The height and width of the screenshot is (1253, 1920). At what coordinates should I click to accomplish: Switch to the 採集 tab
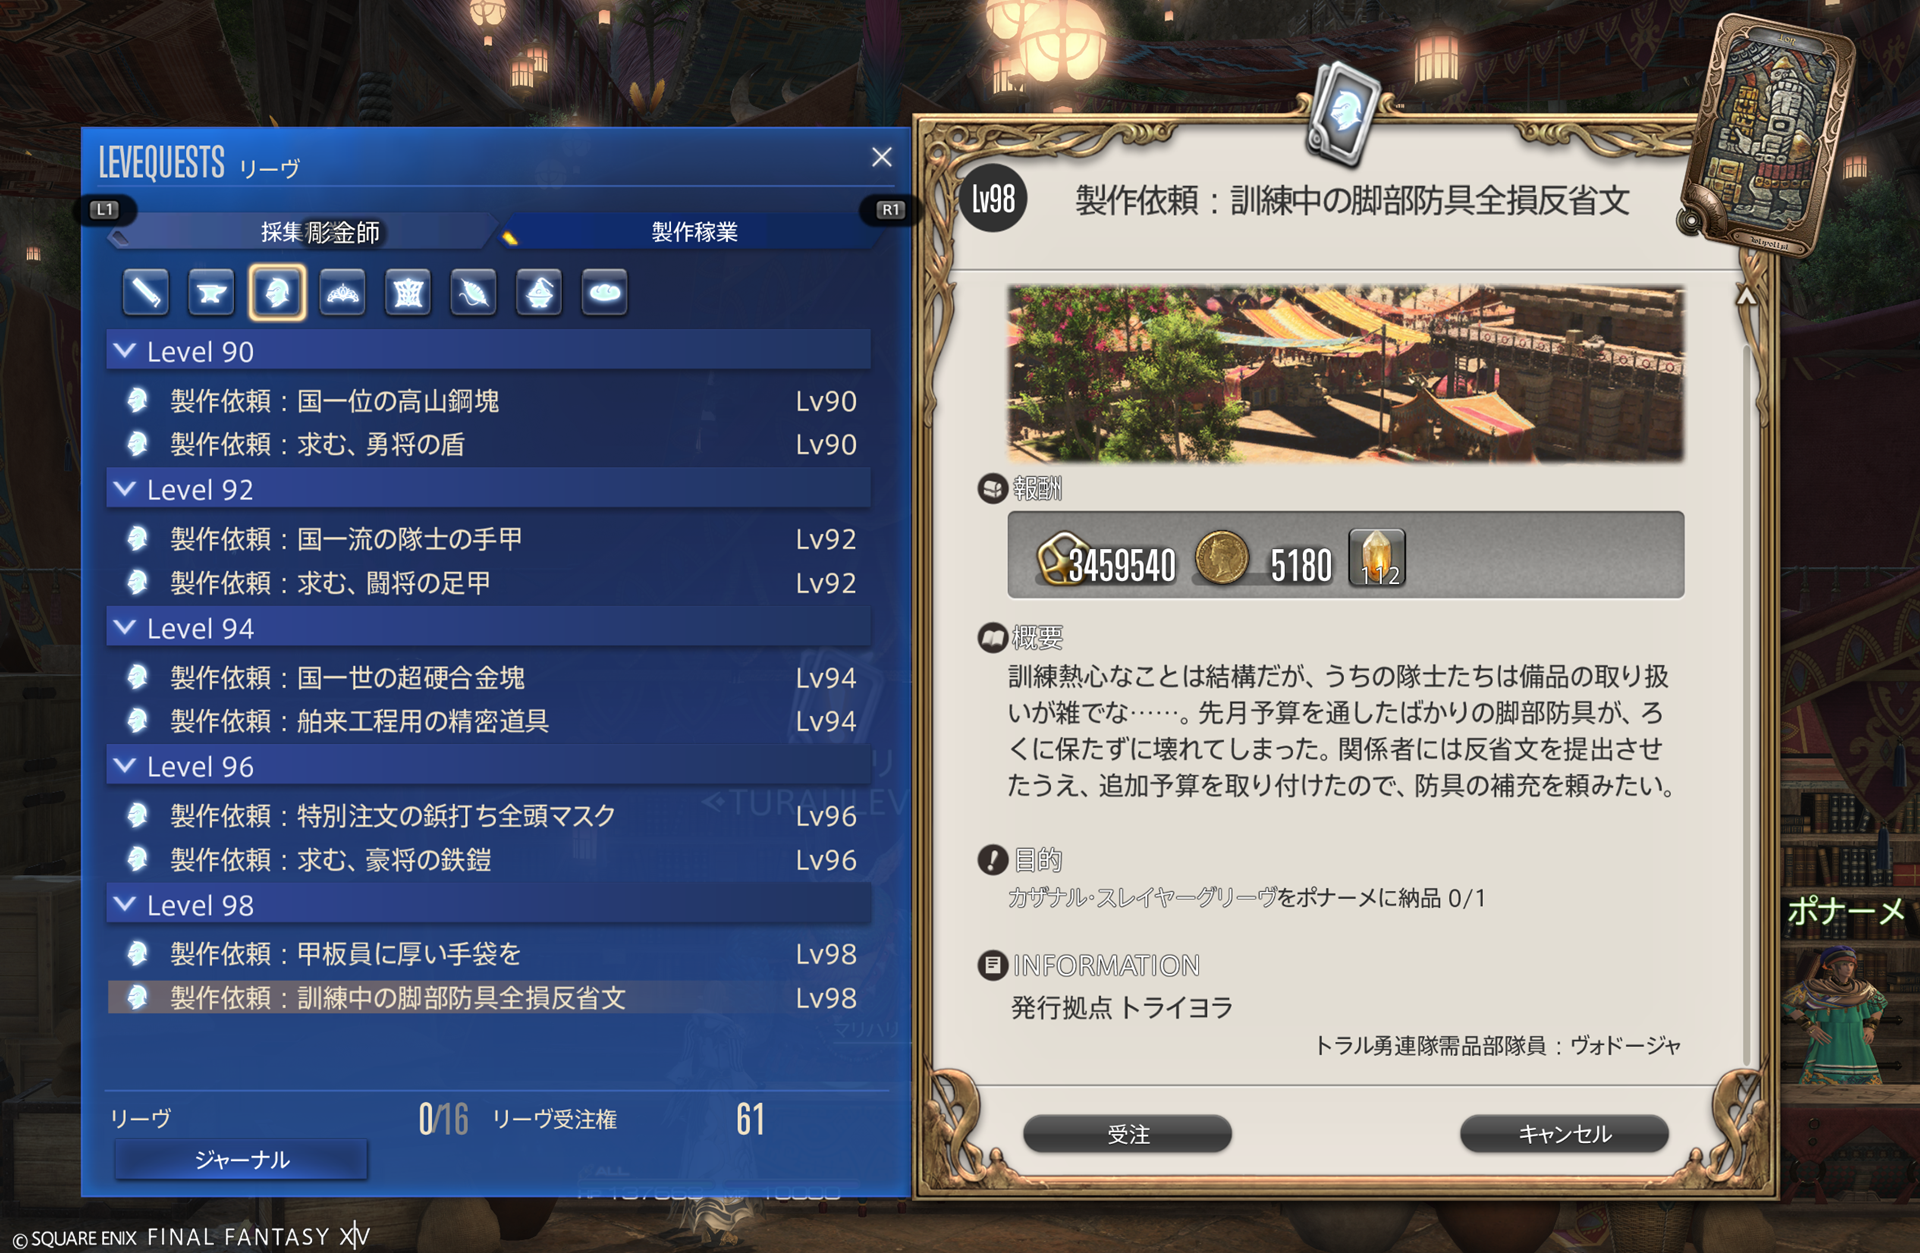300,232
